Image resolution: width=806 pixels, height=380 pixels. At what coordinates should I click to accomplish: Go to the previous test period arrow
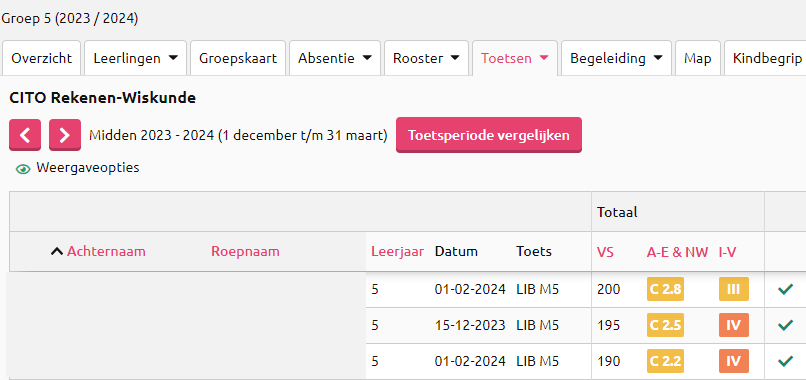25,135
